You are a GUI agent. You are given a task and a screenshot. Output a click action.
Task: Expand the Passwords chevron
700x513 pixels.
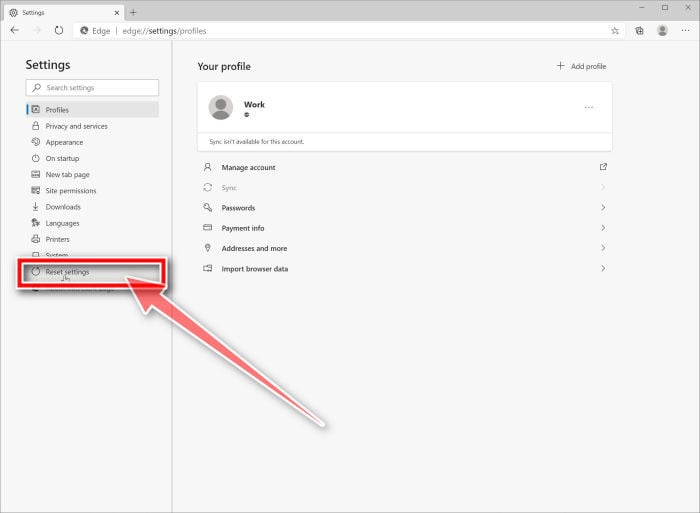point(603,208)
